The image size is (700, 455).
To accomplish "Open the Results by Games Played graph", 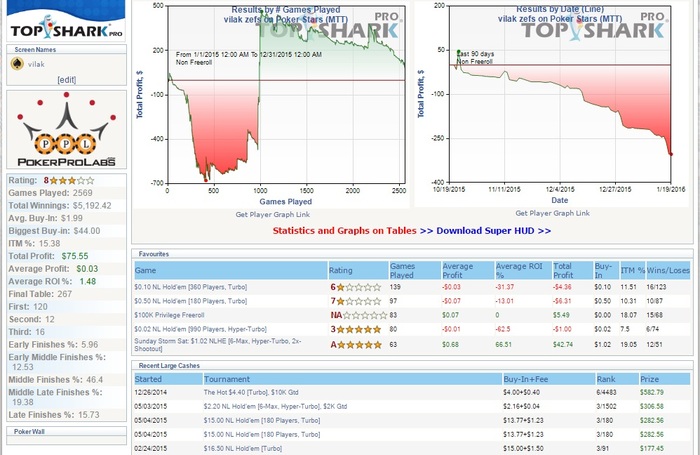I will click(271, 105).
